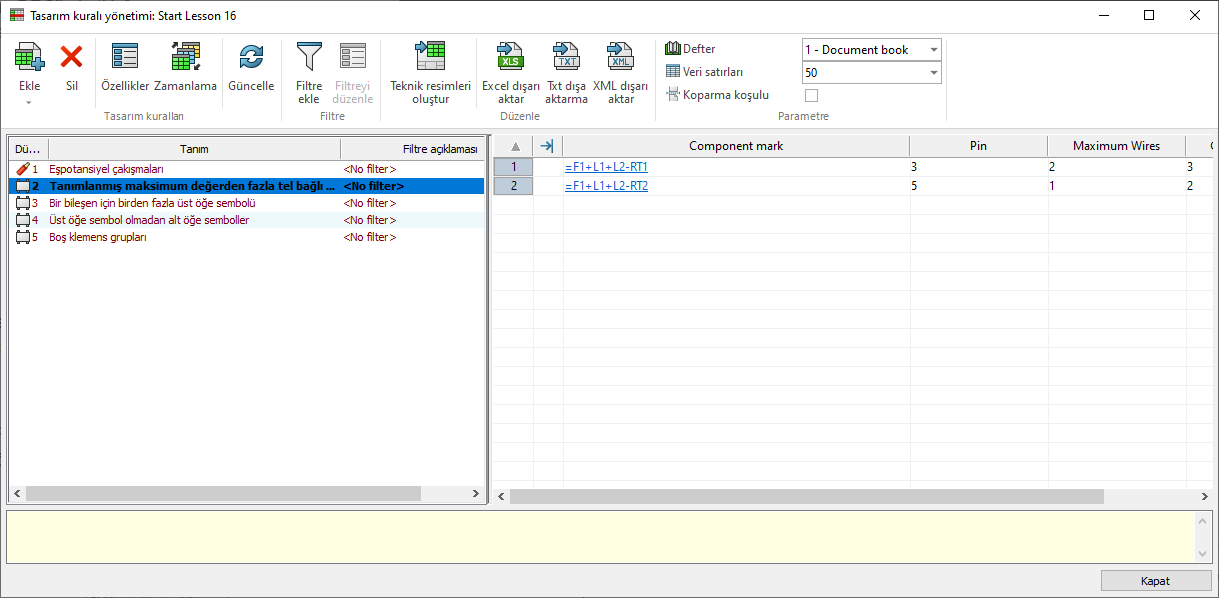Expand the Veri satırları dropdown
Image resolution: width=1219 pixels, height=598 pixels.
tap(933, 73)
